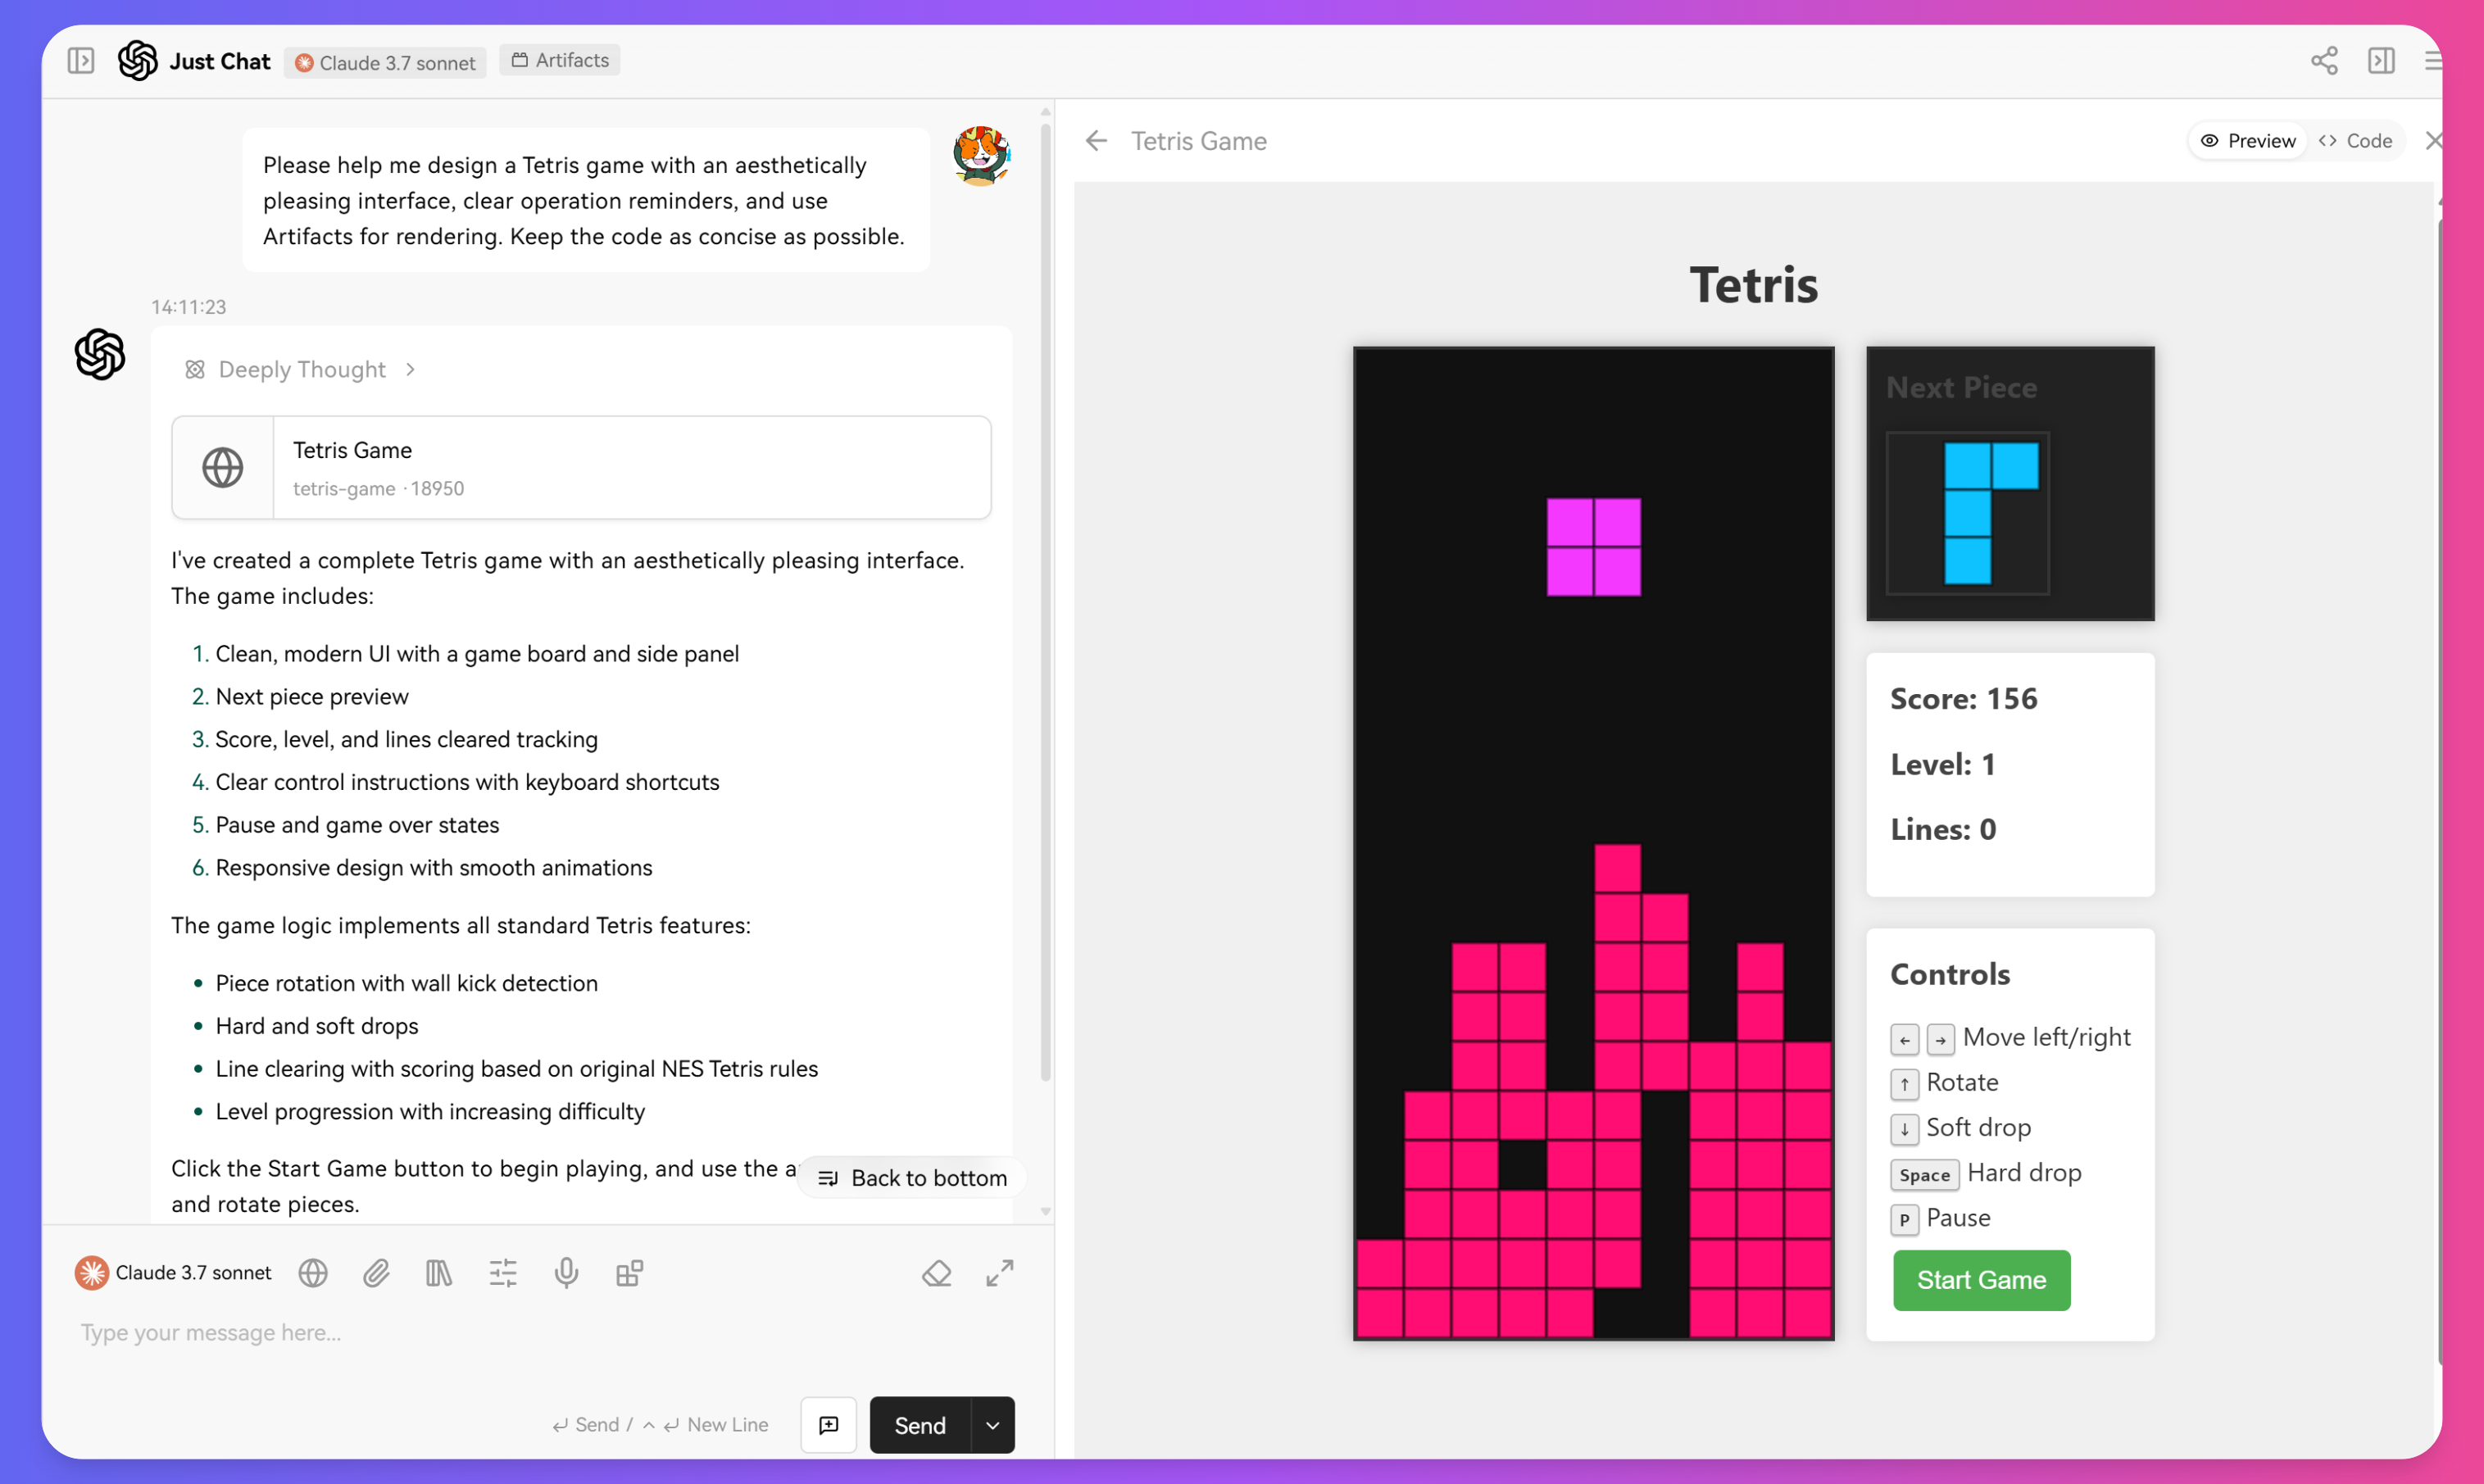
Task: Click the 14:11:23 timestamp
Action: [x=189, y=307]
